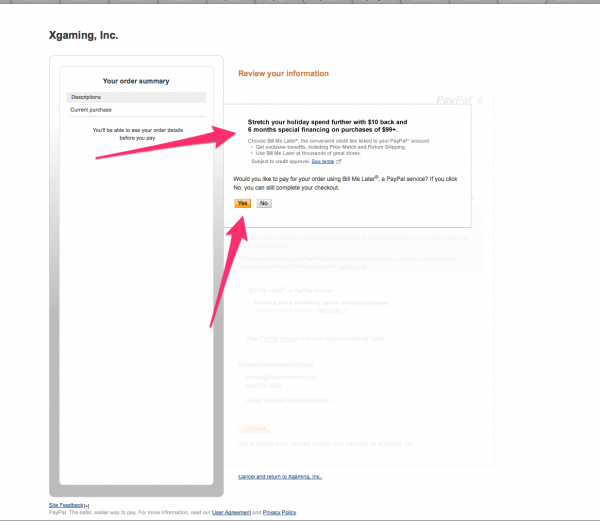Image resolution: width=600 pixels, height=521 pixels.
Task: Click Cancel and return to Xgaming, Inc.
Action: (x=280, y=477)
